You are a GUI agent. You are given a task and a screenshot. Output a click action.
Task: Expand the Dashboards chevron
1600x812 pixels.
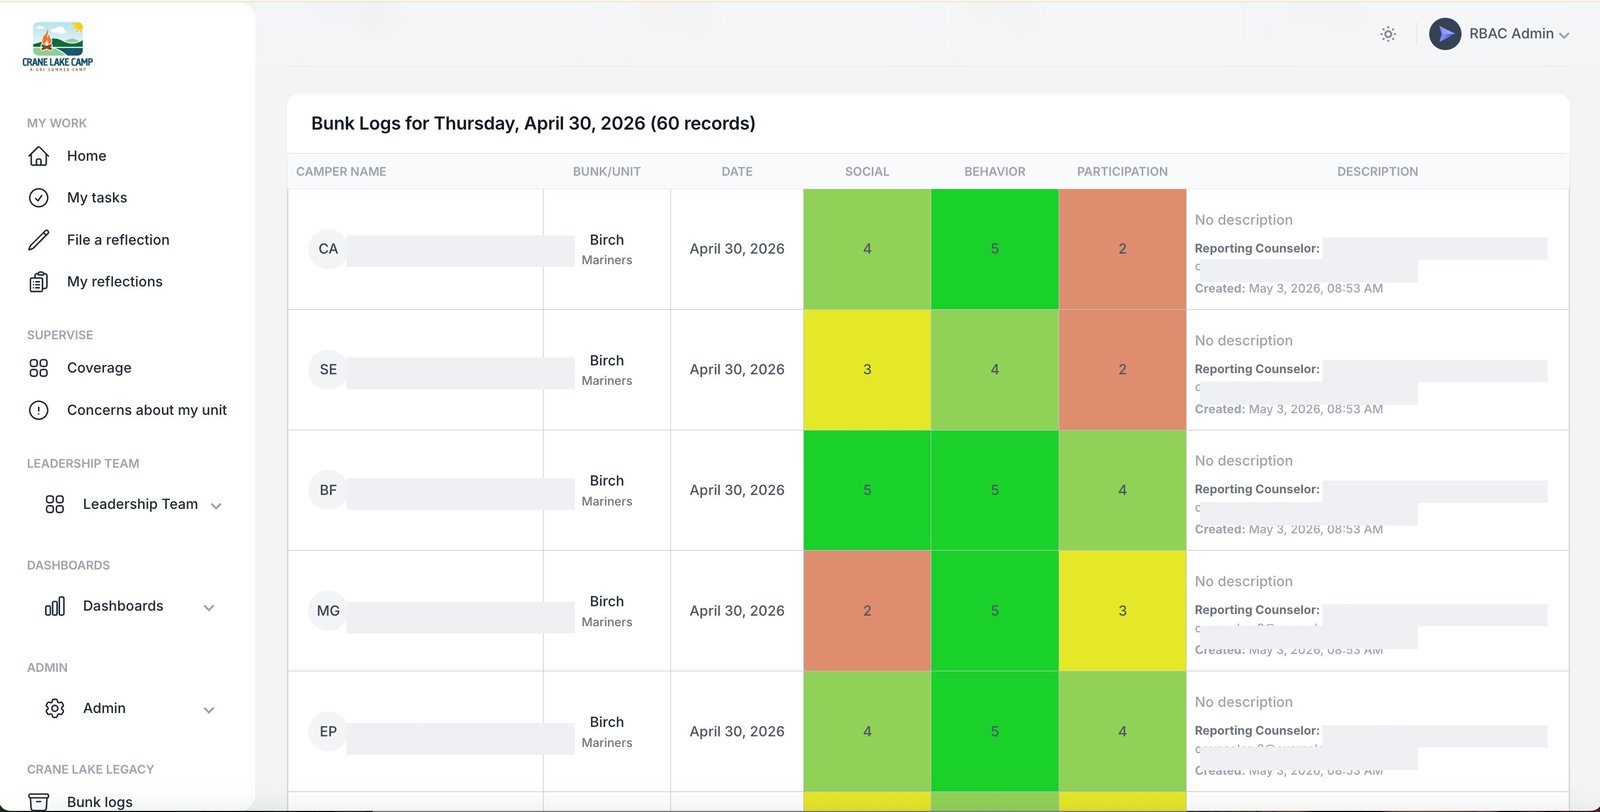click(209, 608)
